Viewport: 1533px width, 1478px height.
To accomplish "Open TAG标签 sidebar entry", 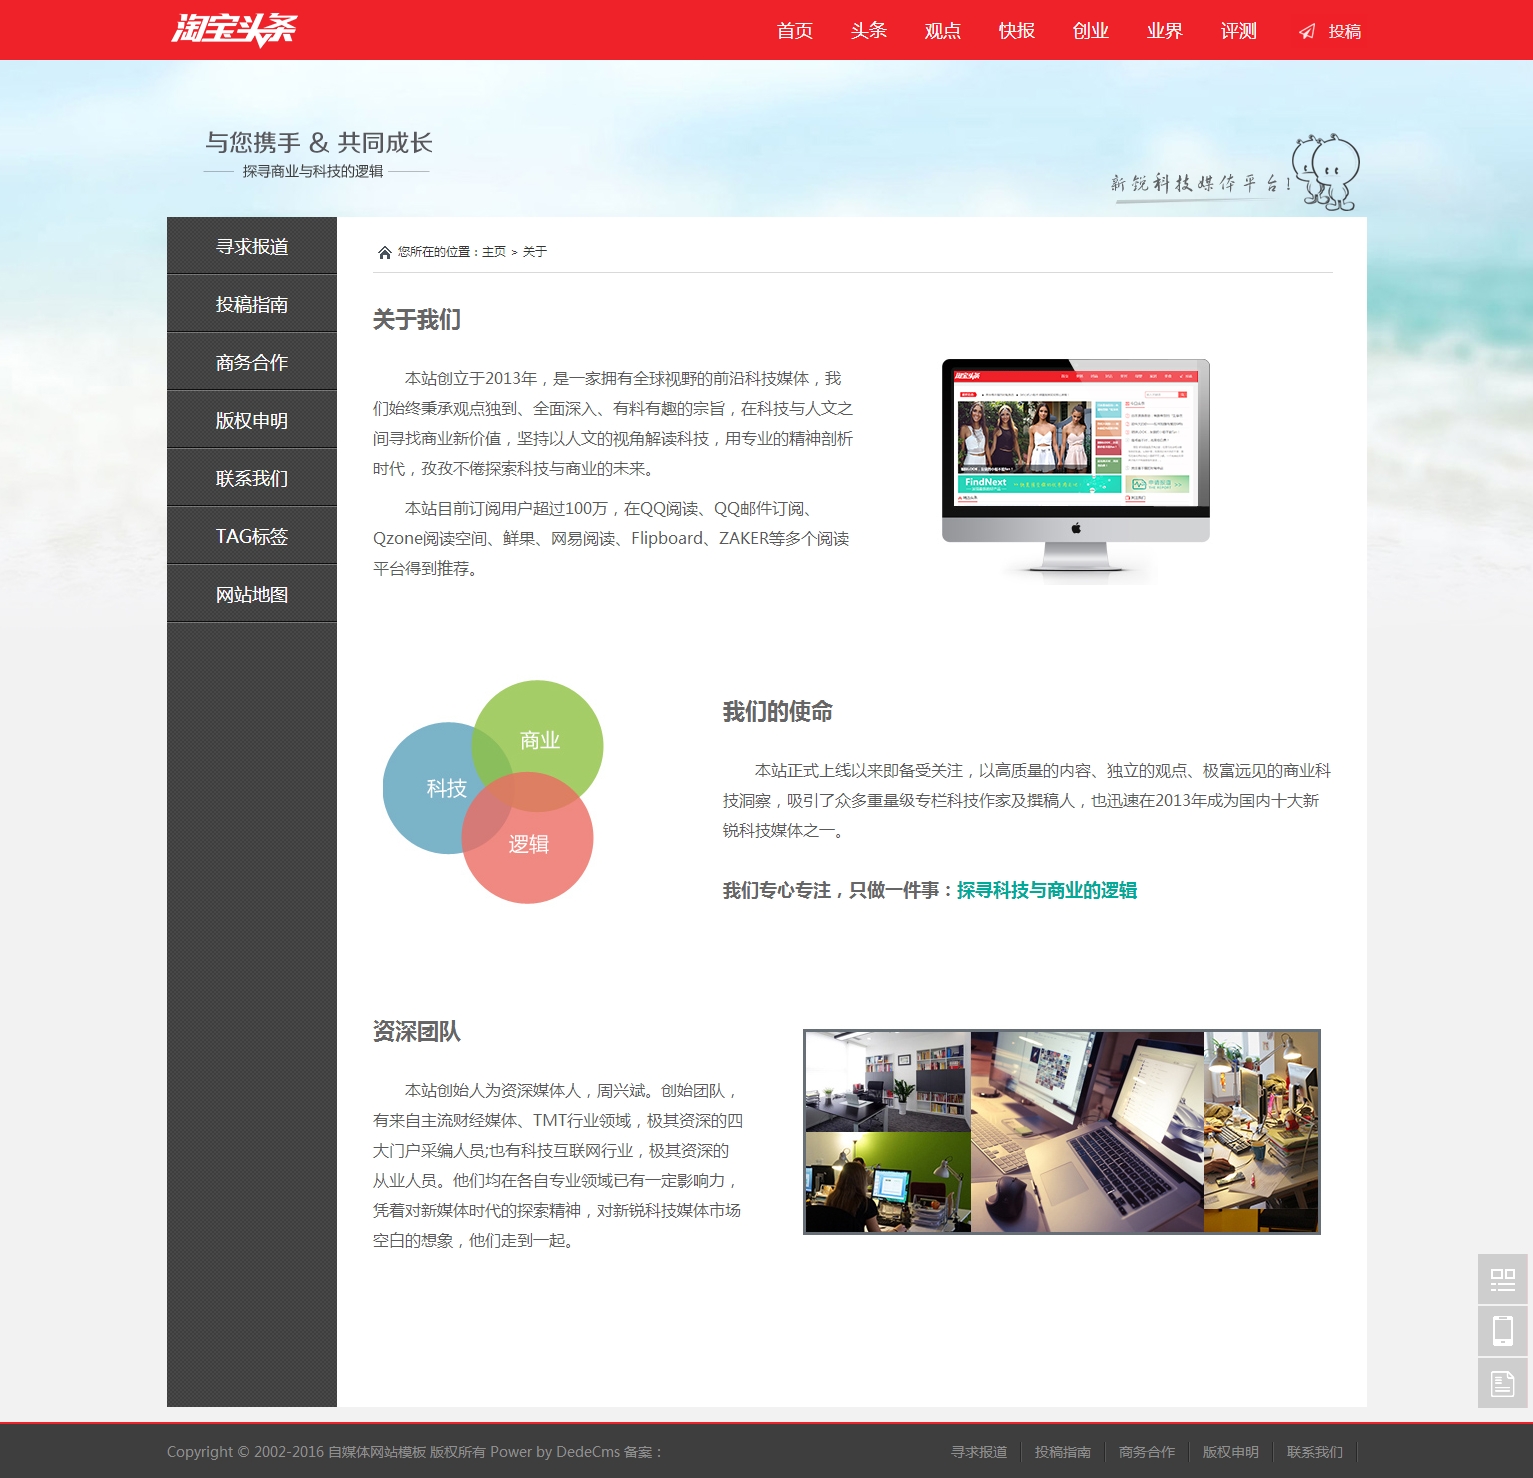I will (x=252, y=536).
